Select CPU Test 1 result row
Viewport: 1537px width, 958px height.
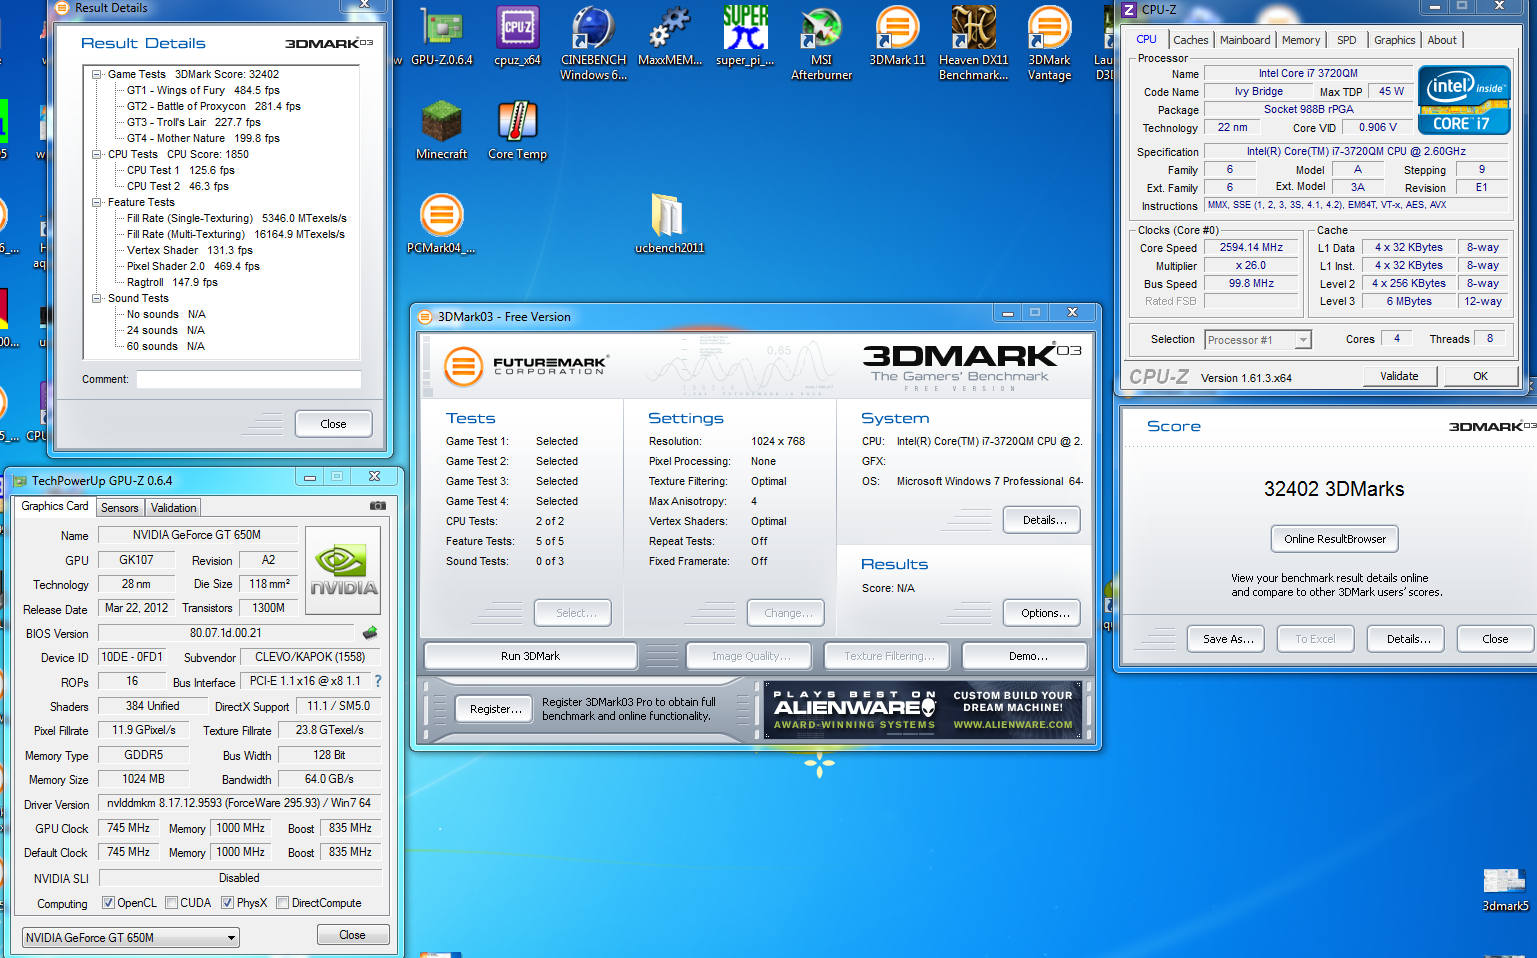click(181, 170)
